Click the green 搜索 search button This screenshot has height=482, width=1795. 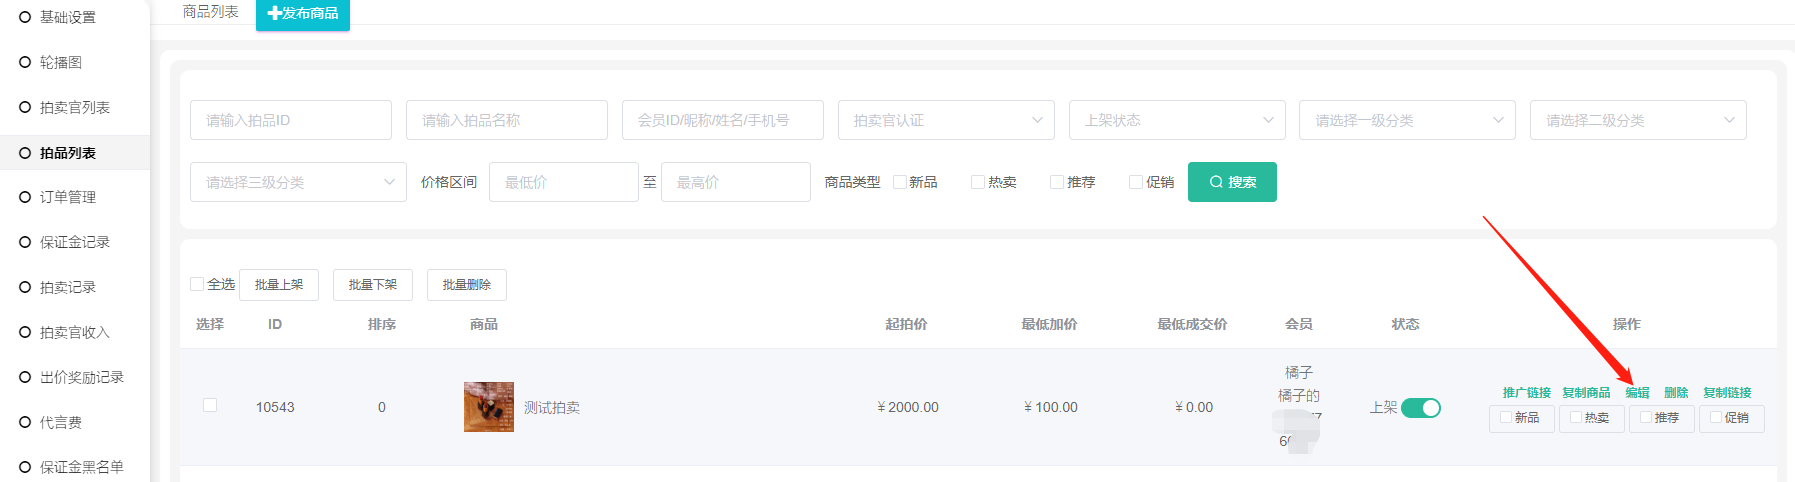pyautogui.click(x=1231, y=182)
